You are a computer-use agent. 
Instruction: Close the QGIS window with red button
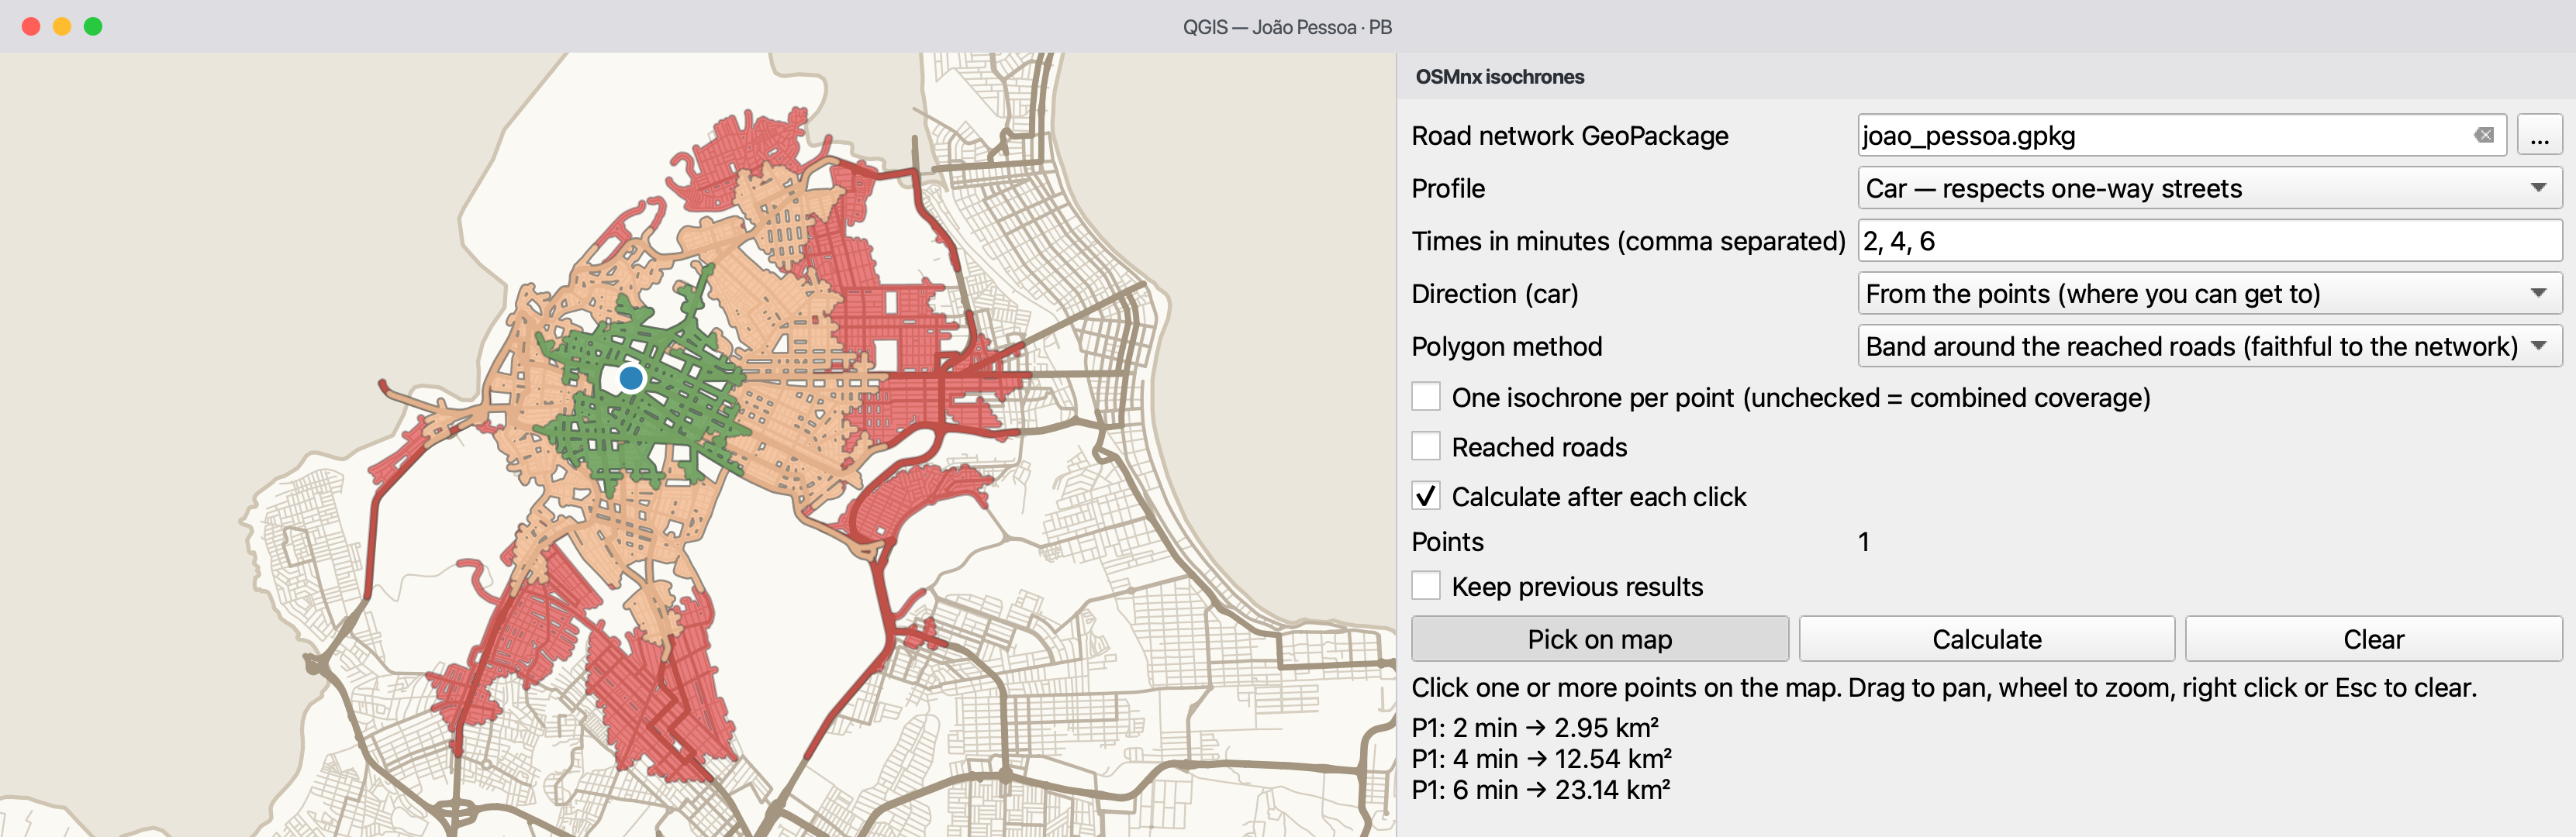pos(31,26)
